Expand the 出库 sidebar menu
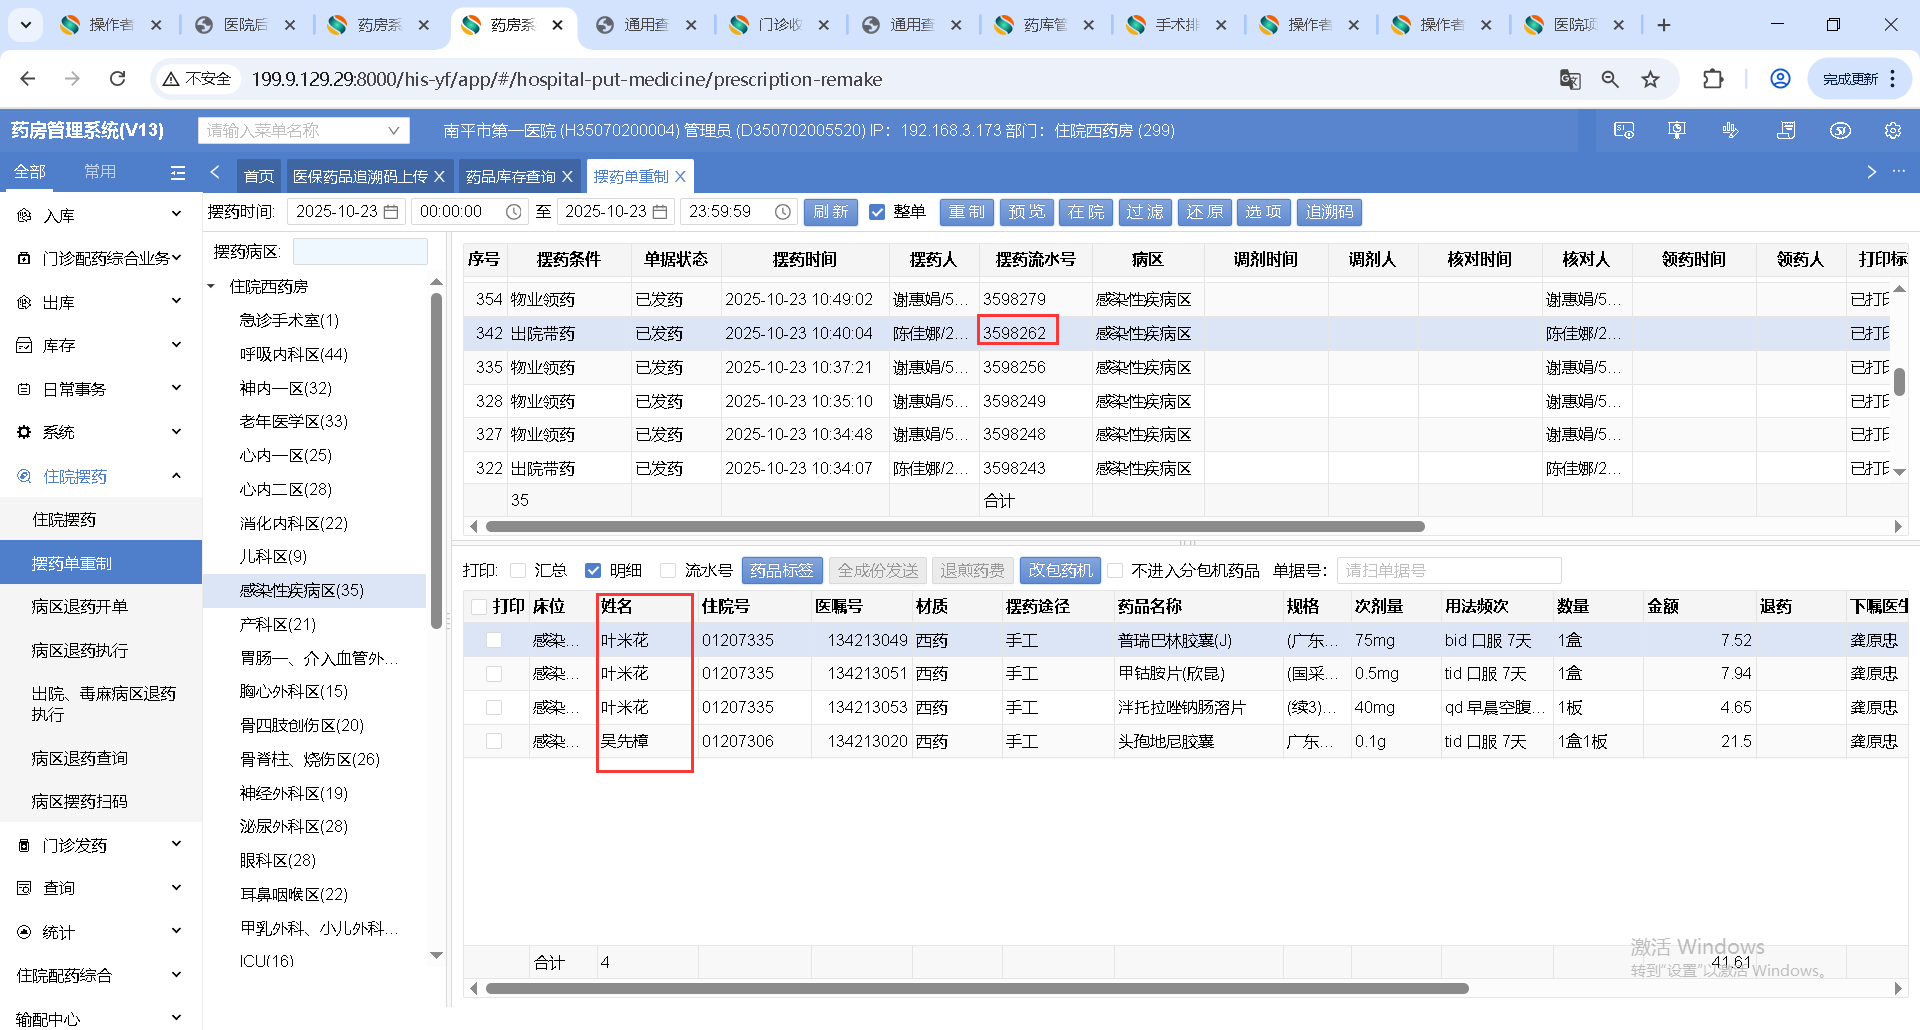 100,302
